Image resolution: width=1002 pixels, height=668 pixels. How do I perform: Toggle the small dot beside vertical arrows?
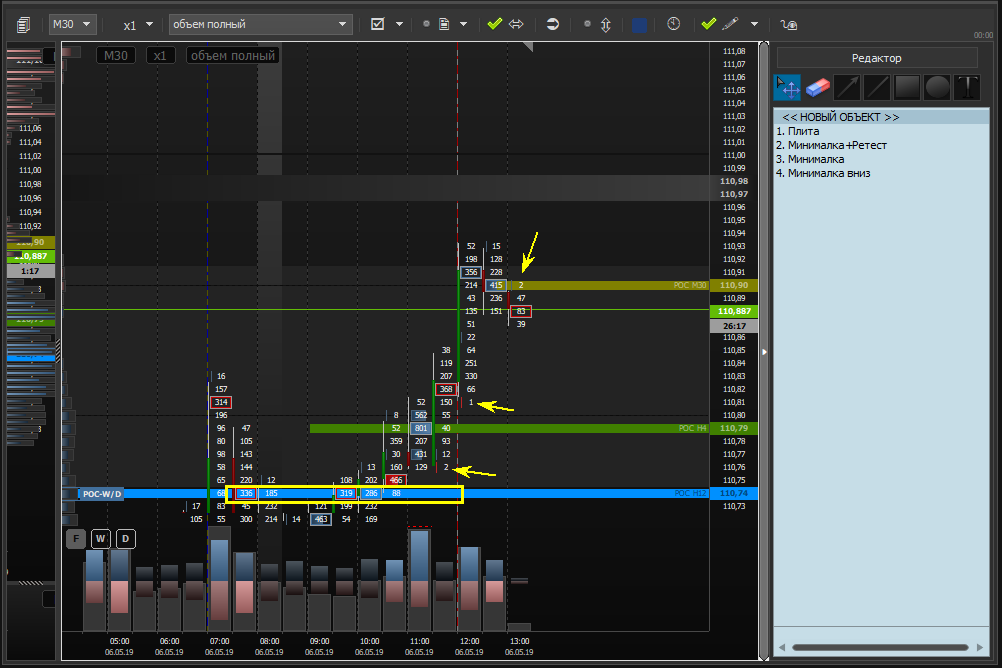click(x=587, y=24)
